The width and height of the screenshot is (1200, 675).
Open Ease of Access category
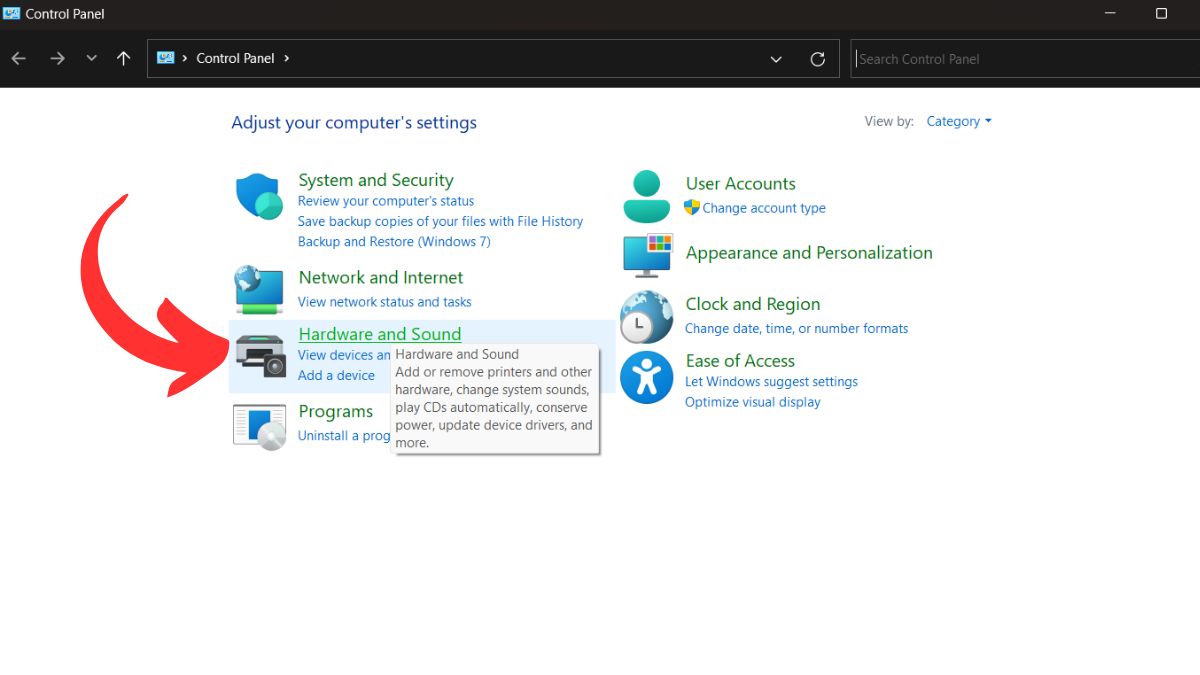tap(740, 361)
